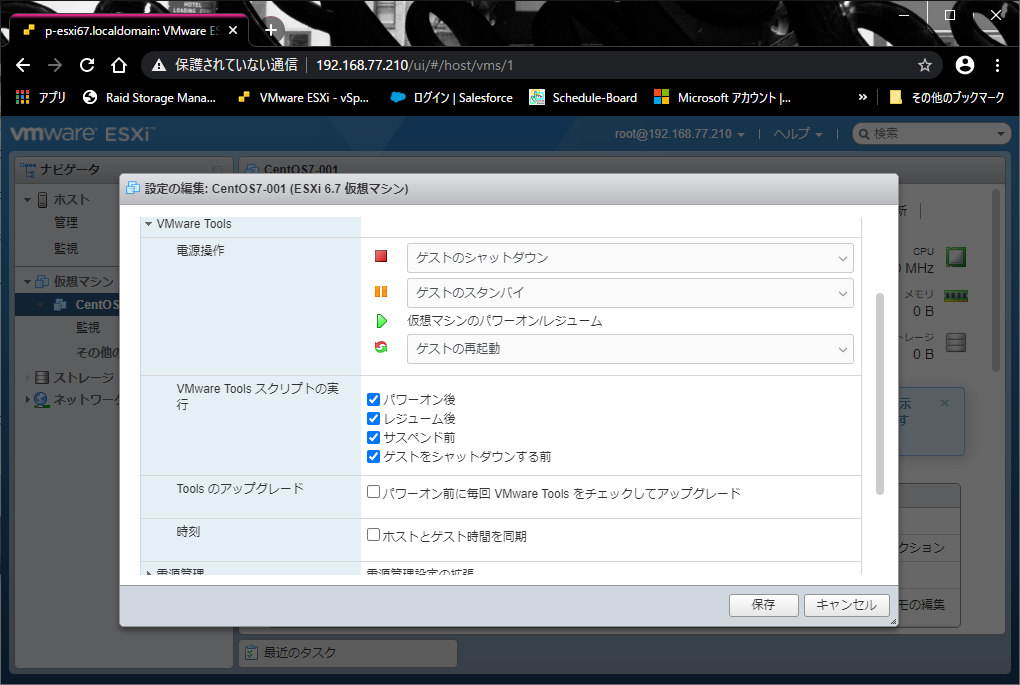Open the VMware ESXi - vSphere bookmark
Viewport: 1020px width, 685px height.
click(304, 98)
